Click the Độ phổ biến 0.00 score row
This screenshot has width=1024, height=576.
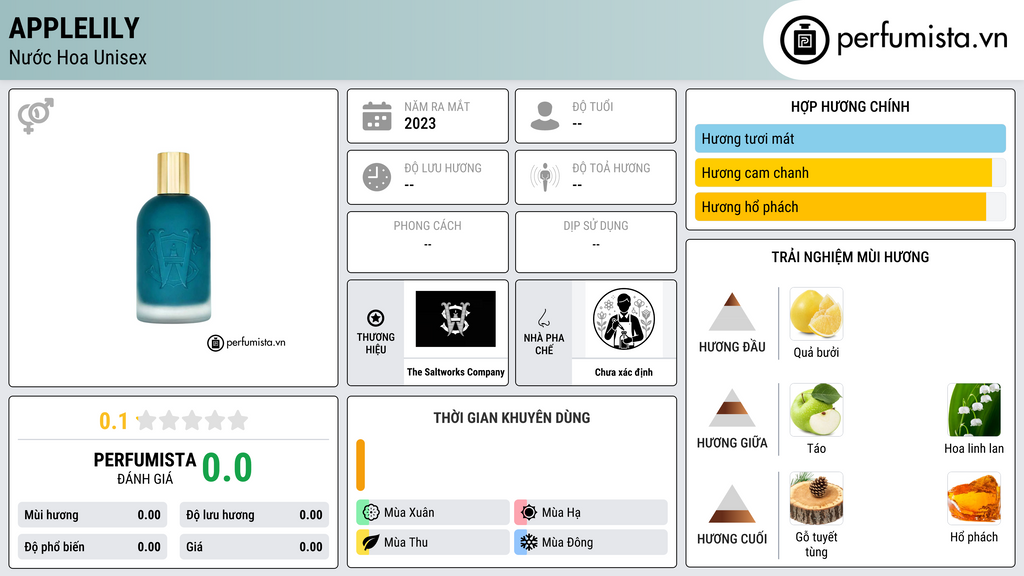(x=93, y=547)
